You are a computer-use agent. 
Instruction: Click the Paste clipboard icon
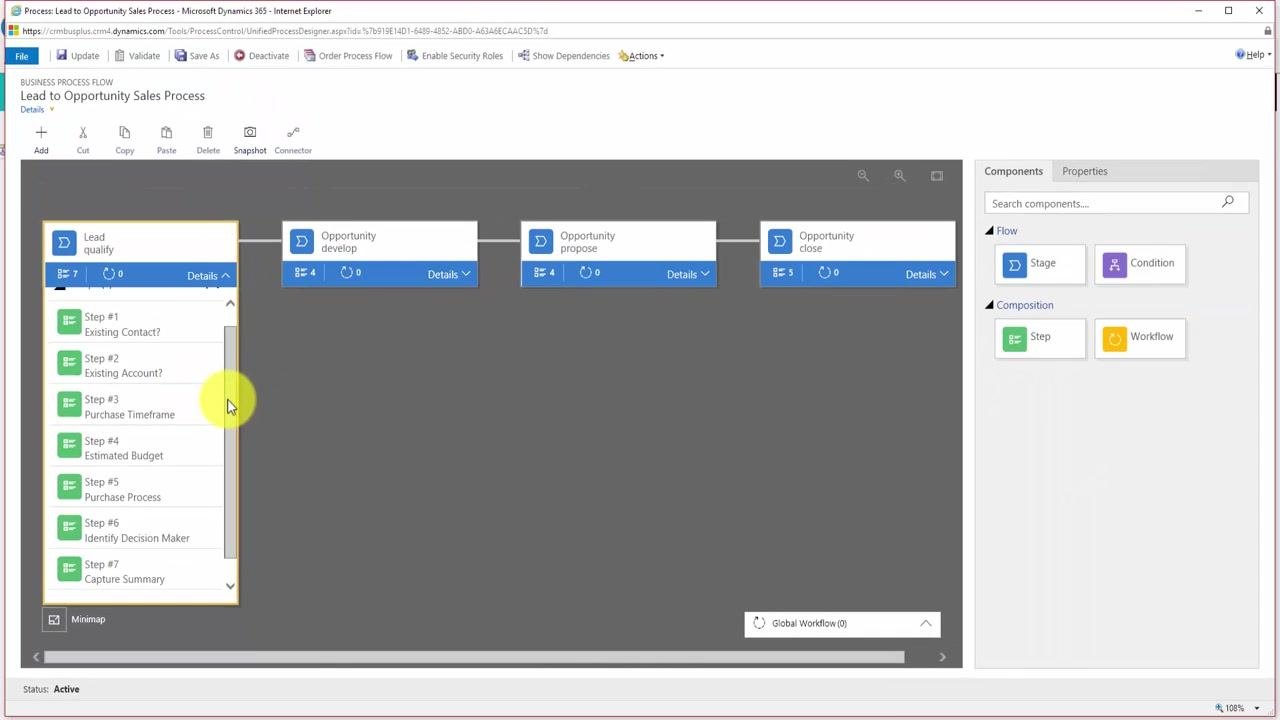point(166,132)
